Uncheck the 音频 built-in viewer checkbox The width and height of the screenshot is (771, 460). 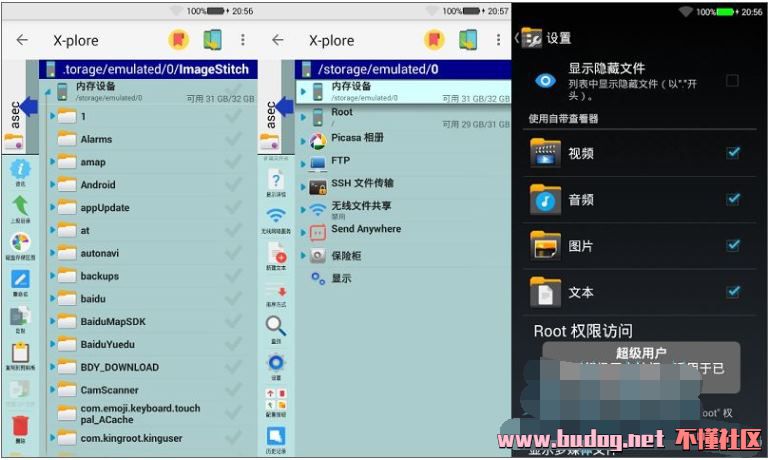click(733, 199)
